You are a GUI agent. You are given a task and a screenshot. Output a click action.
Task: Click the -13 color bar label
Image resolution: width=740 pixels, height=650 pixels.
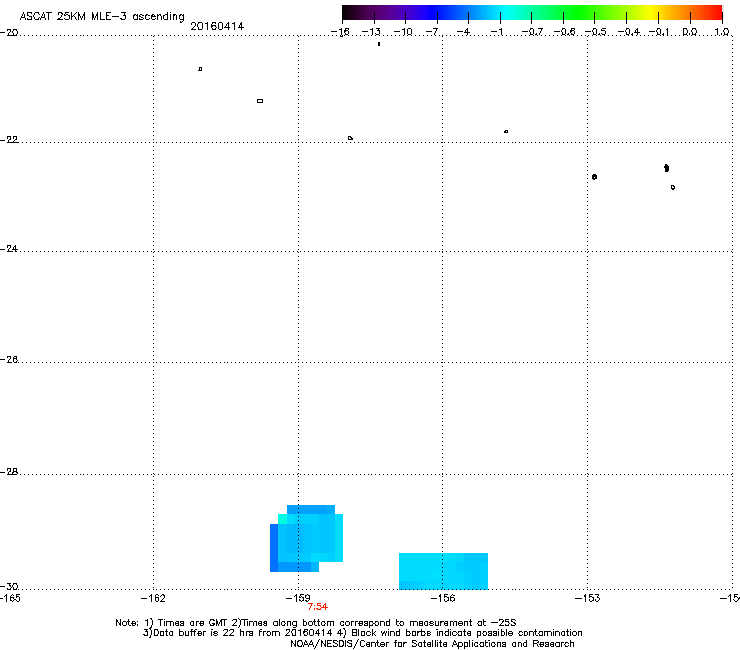coord(371,32)
